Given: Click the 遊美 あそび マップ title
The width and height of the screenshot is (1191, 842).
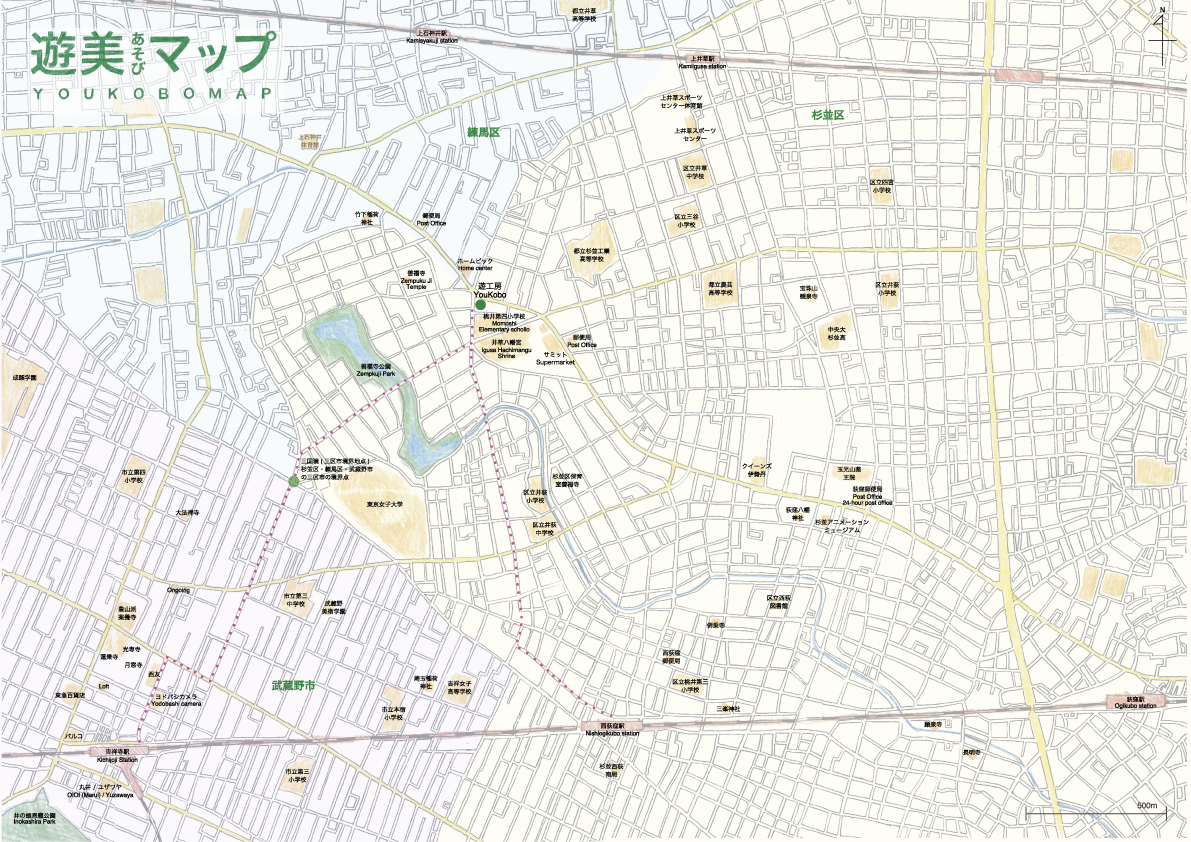Looking at the screenshot, I should [152, 55].
